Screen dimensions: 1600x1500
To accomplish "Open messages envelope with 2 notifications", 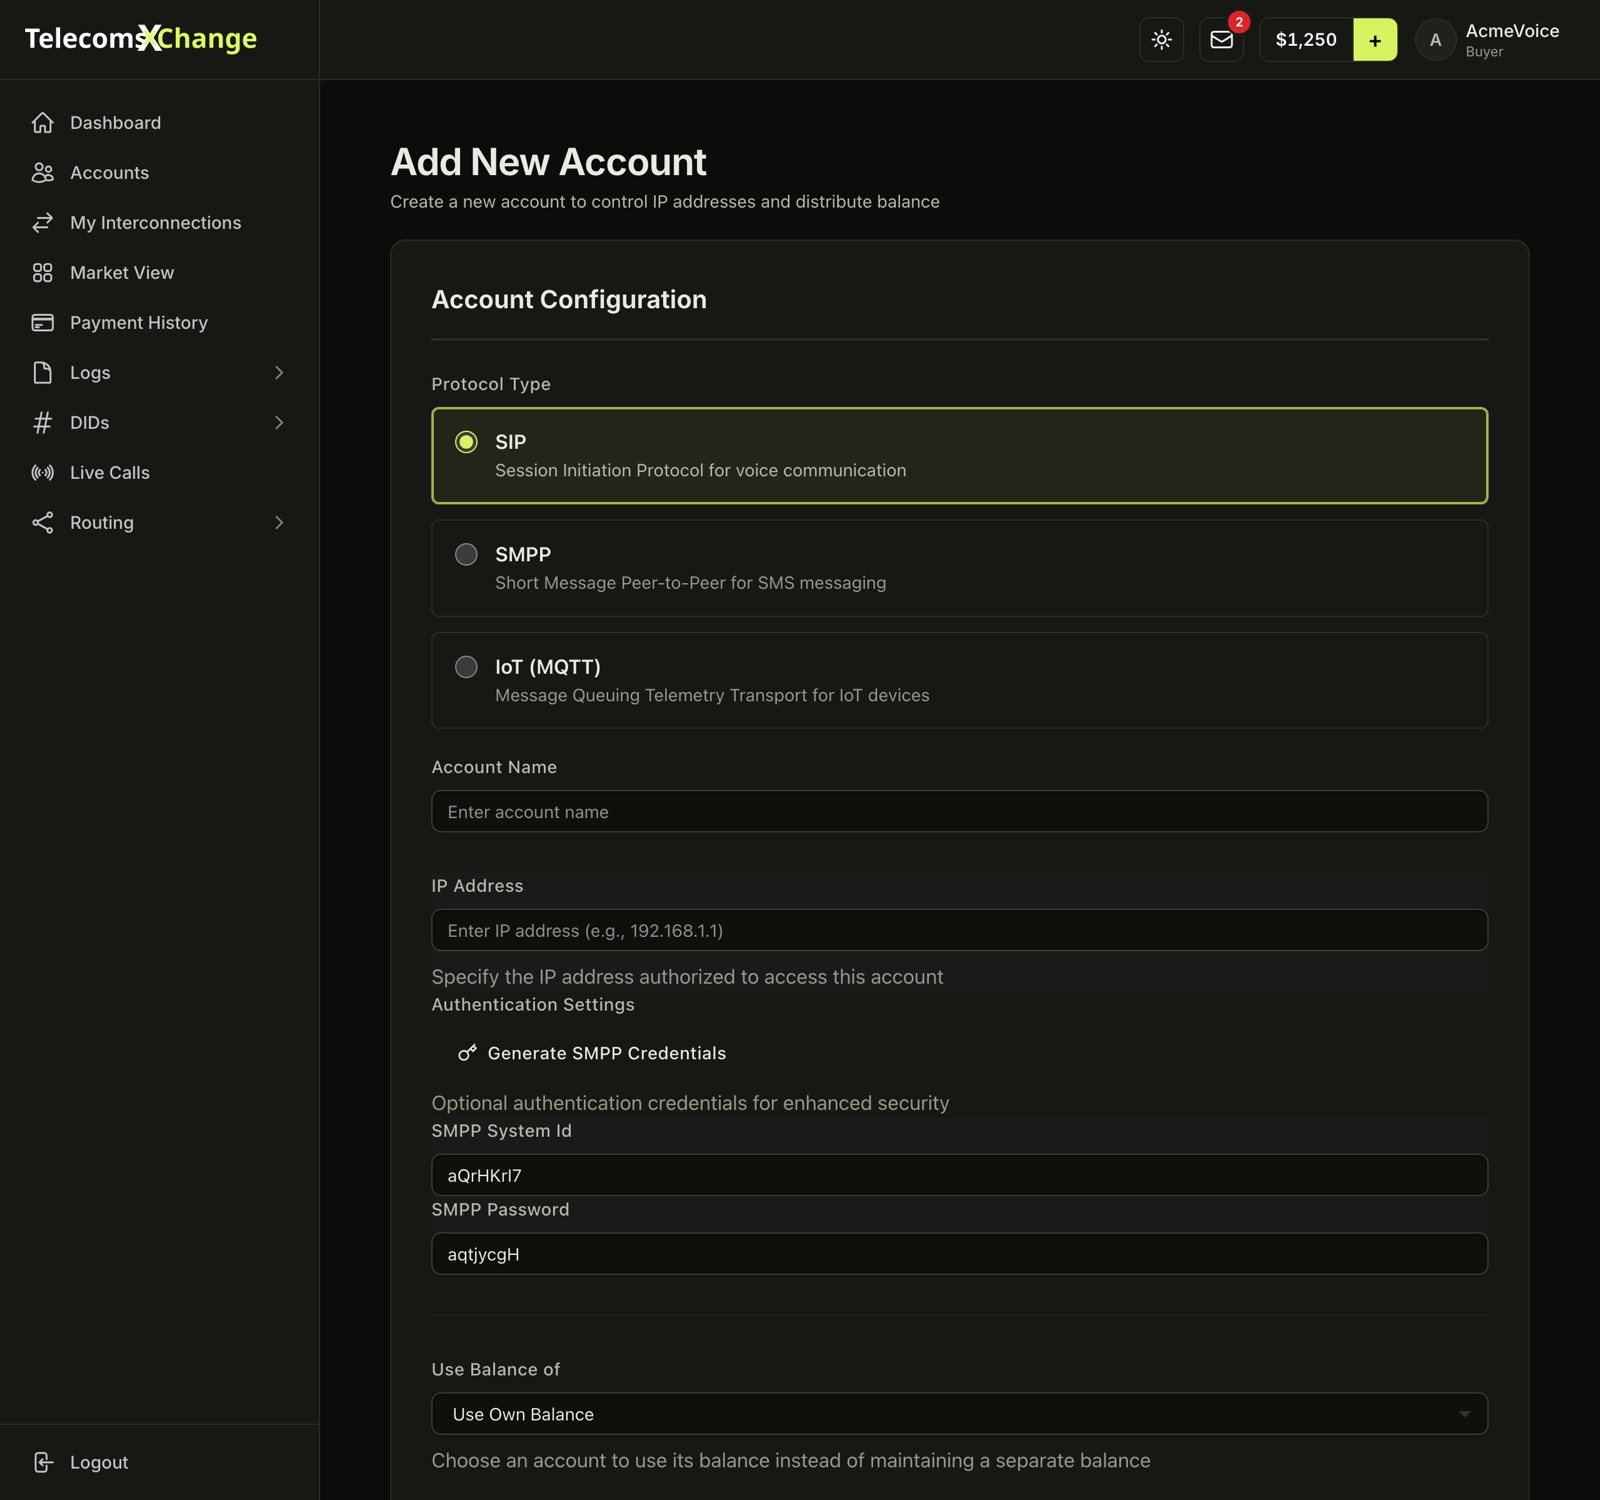I will (1221, 40).
